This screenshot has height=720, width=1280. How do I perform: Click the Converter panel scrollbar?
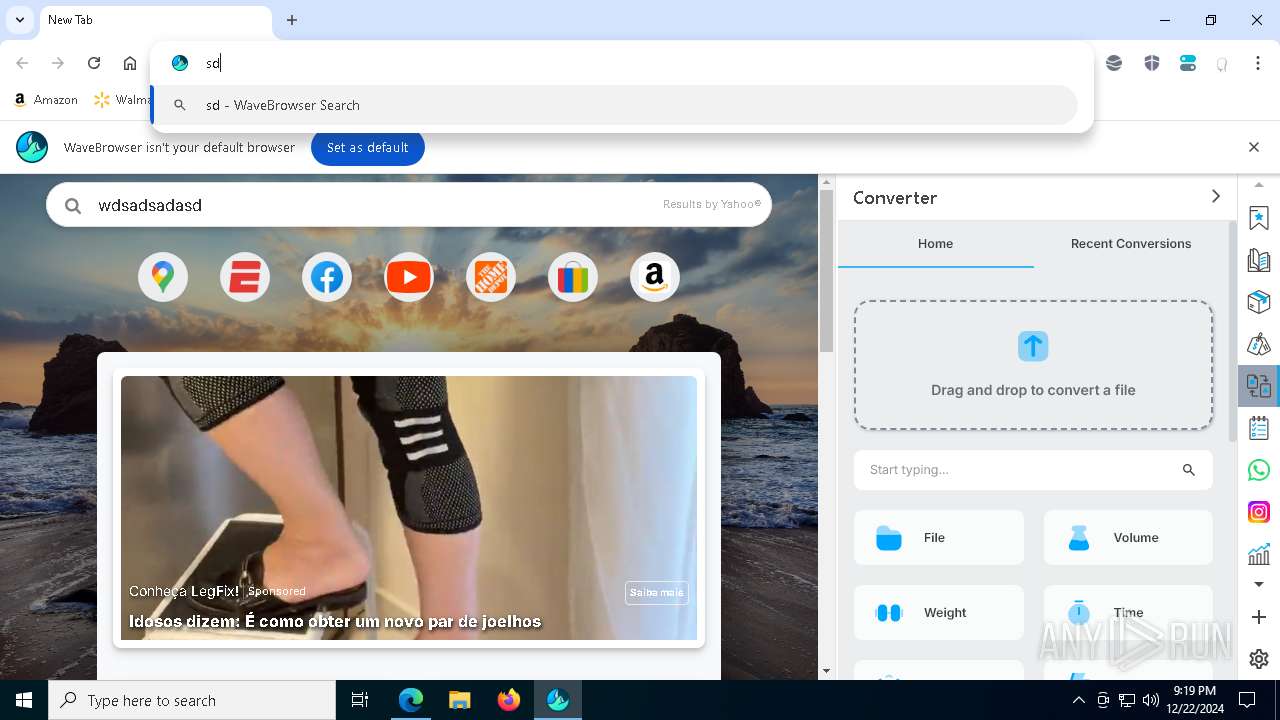coord(1233,330)
